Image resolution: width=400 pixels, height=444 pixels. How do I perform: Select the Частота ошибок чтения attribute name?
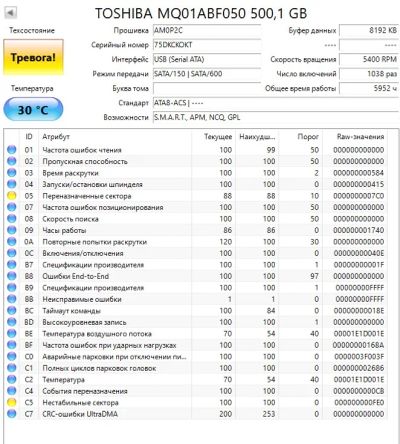pos(82,150)
